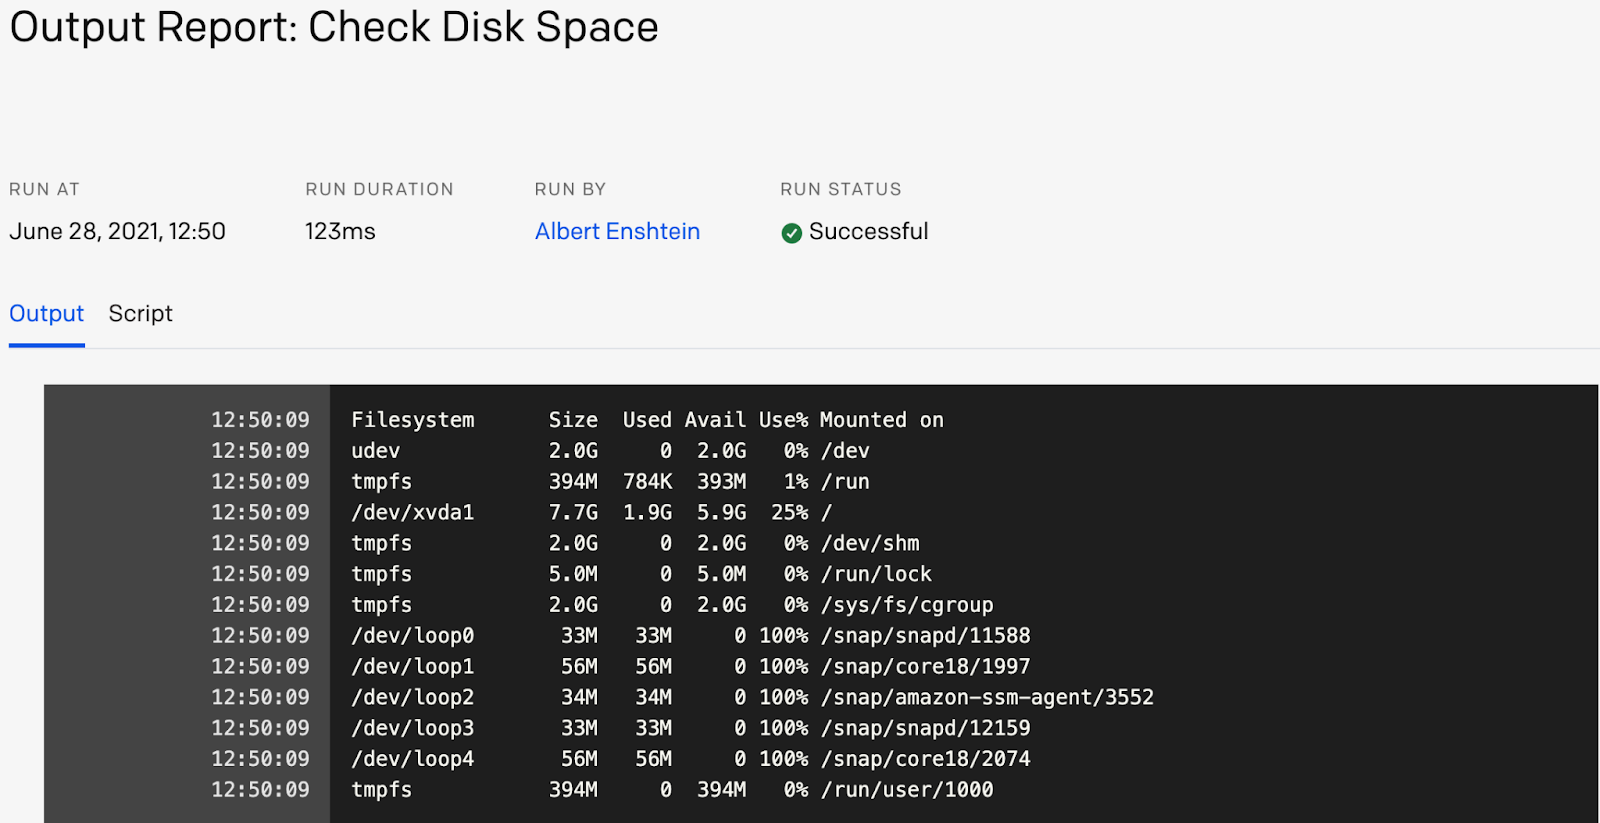Select the 7.7G size value
Image resolution: width=1600 pixels, height=823 pixels.
pos(573,512)
